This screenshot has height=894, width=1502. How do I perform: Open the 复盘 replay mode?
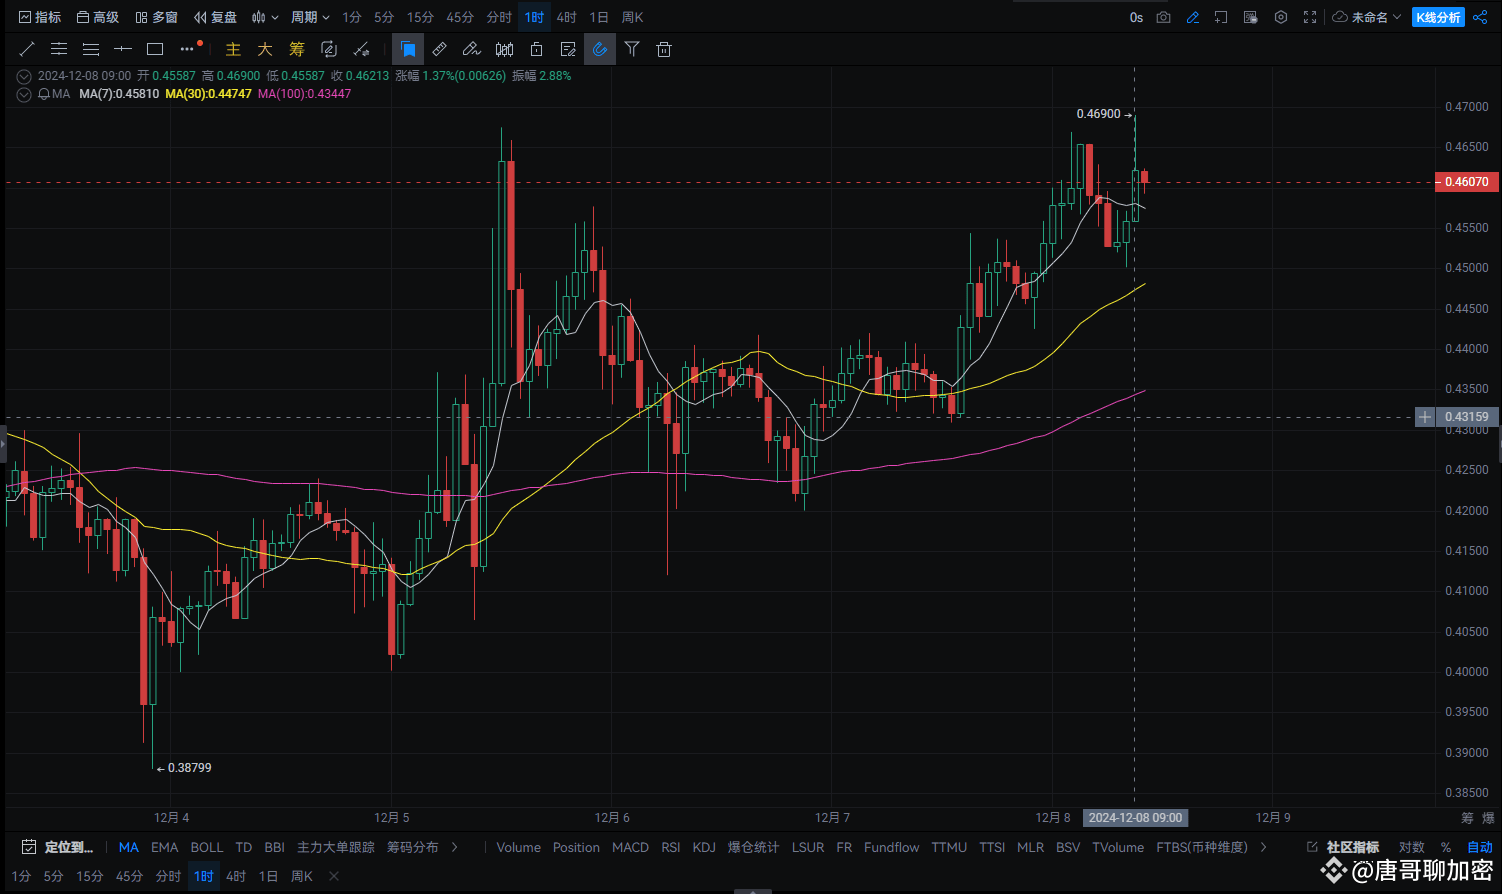click(216, 17)
